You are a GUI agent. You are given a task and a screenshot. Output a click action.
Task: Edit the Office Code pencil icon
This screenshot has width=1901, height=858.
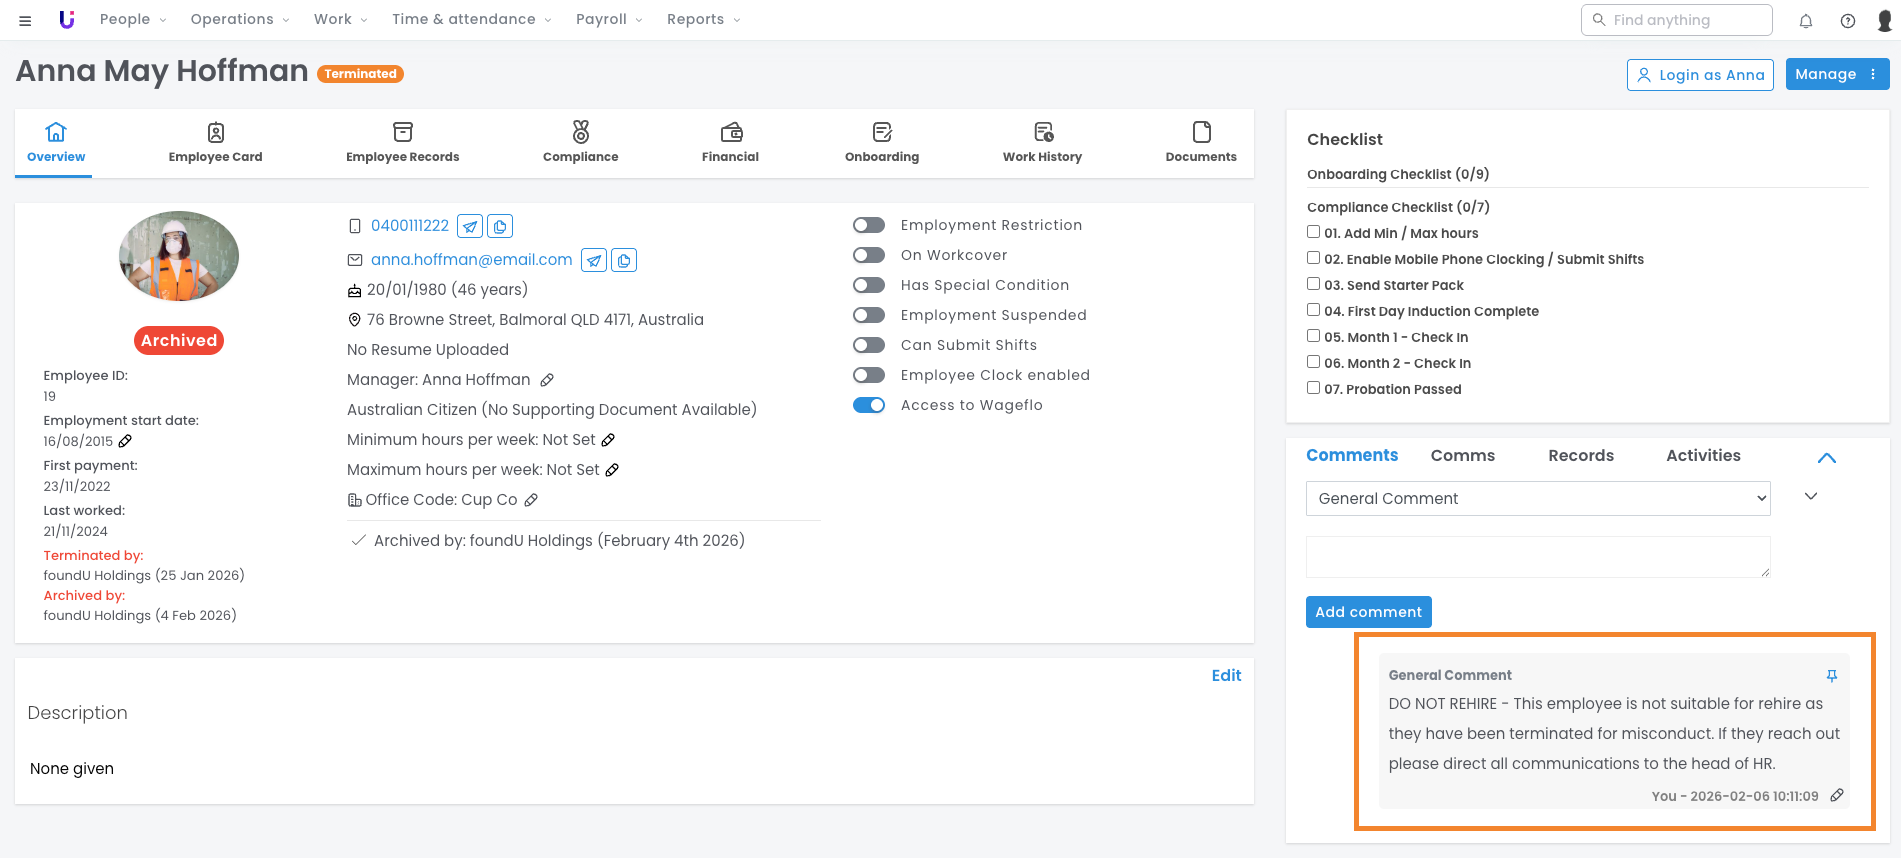(531, 500)
